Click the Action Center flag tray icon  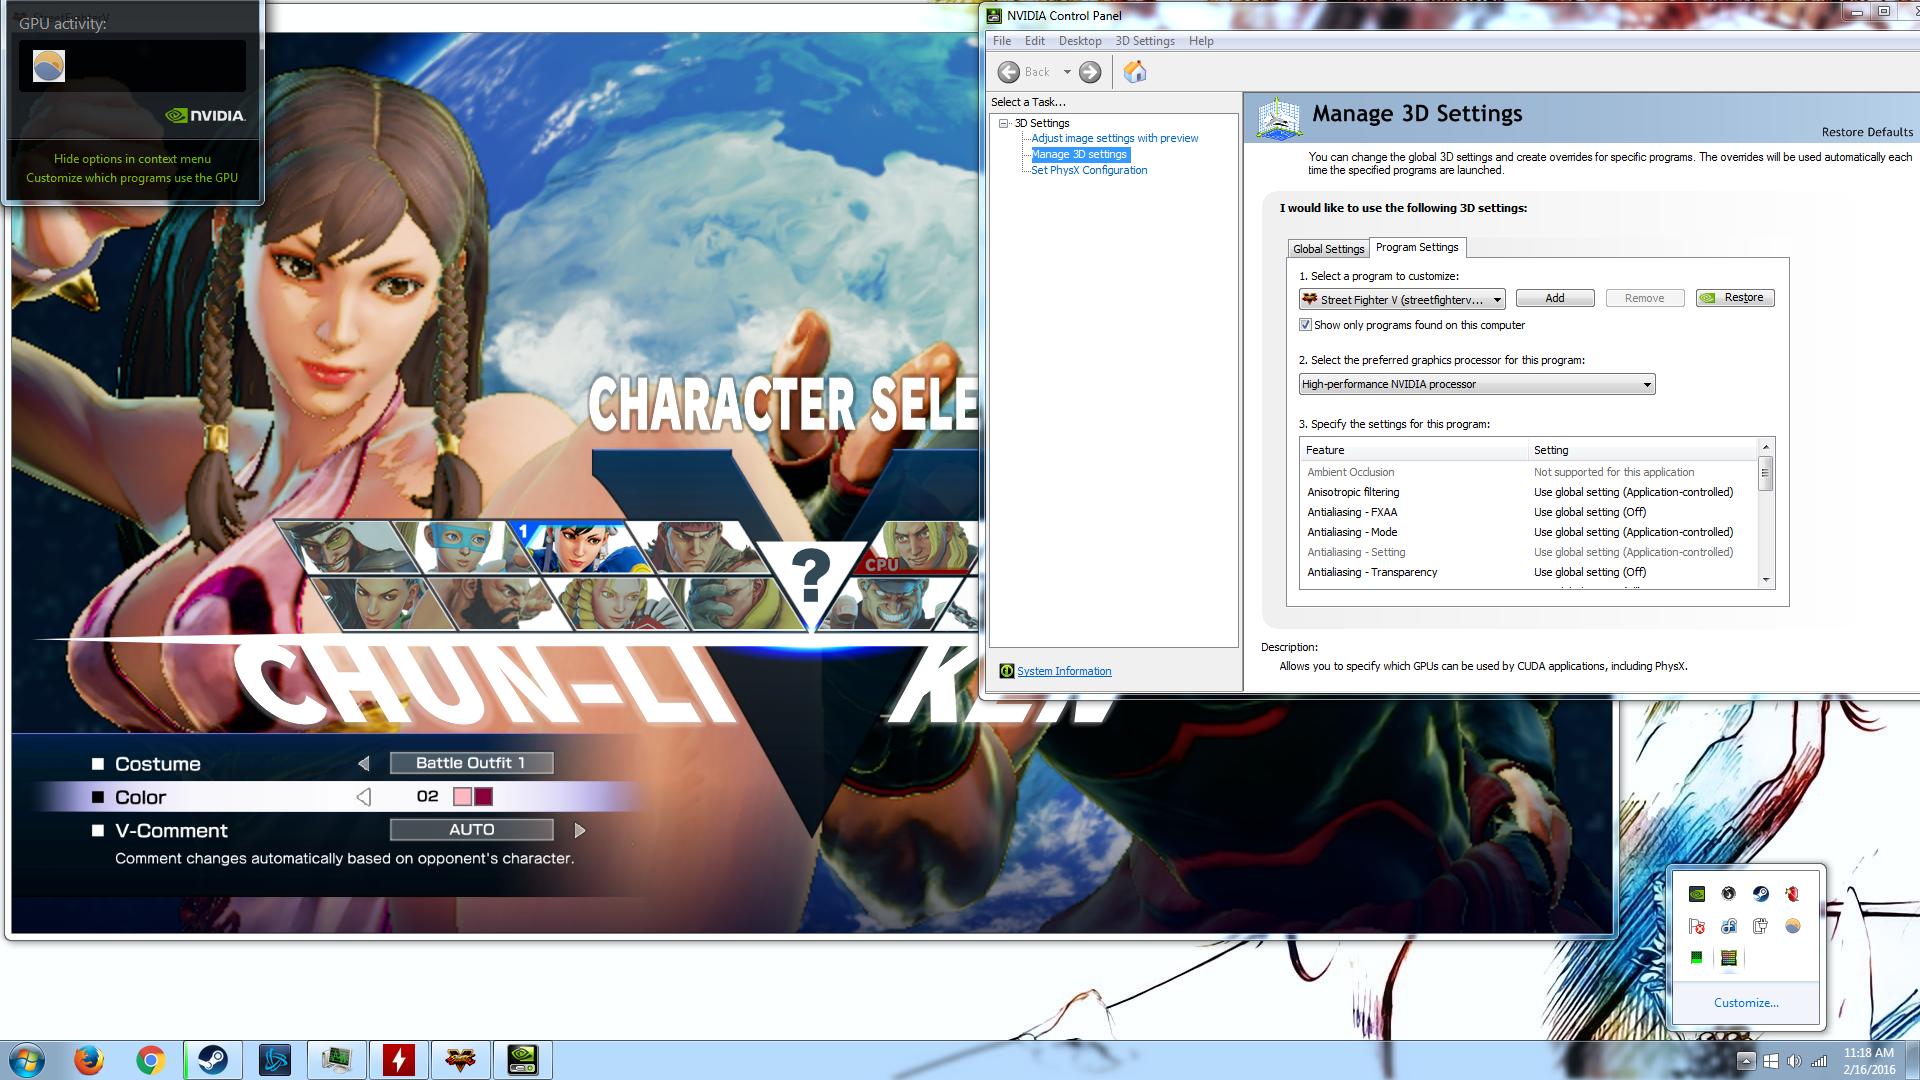tap(1696, 926)
